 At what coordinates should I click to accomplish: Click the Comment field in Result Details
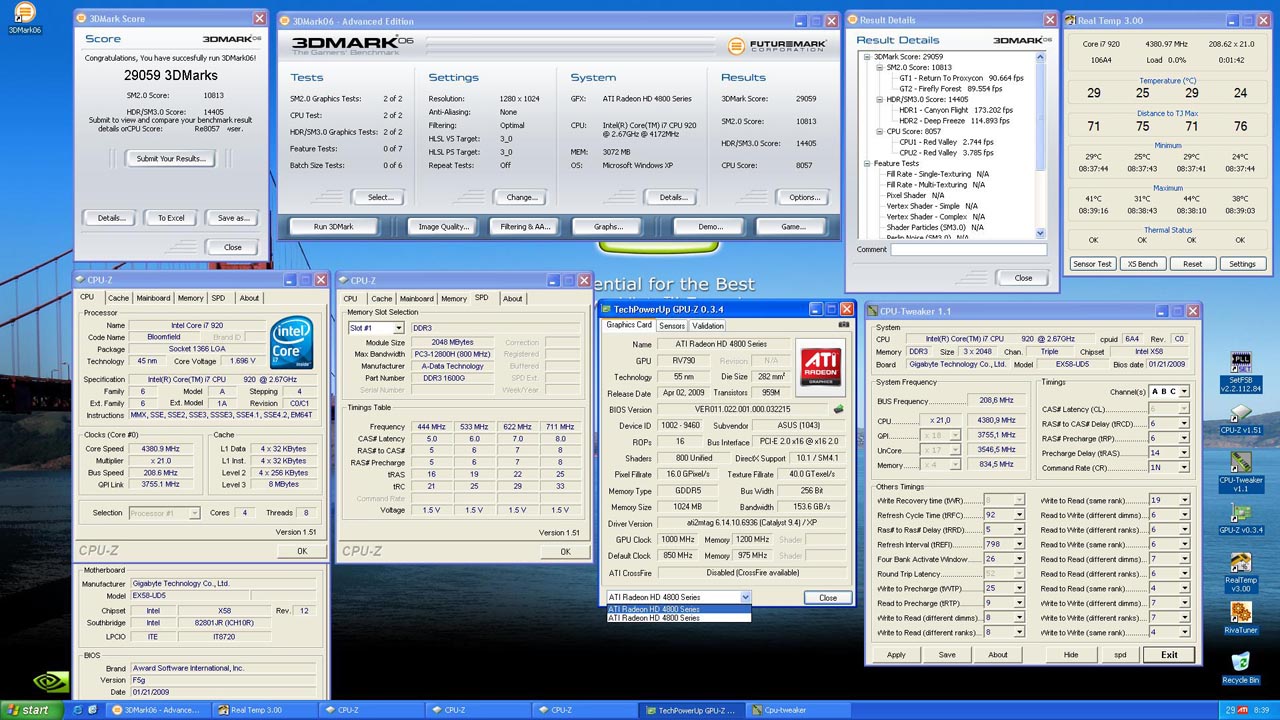click(970, 250)
